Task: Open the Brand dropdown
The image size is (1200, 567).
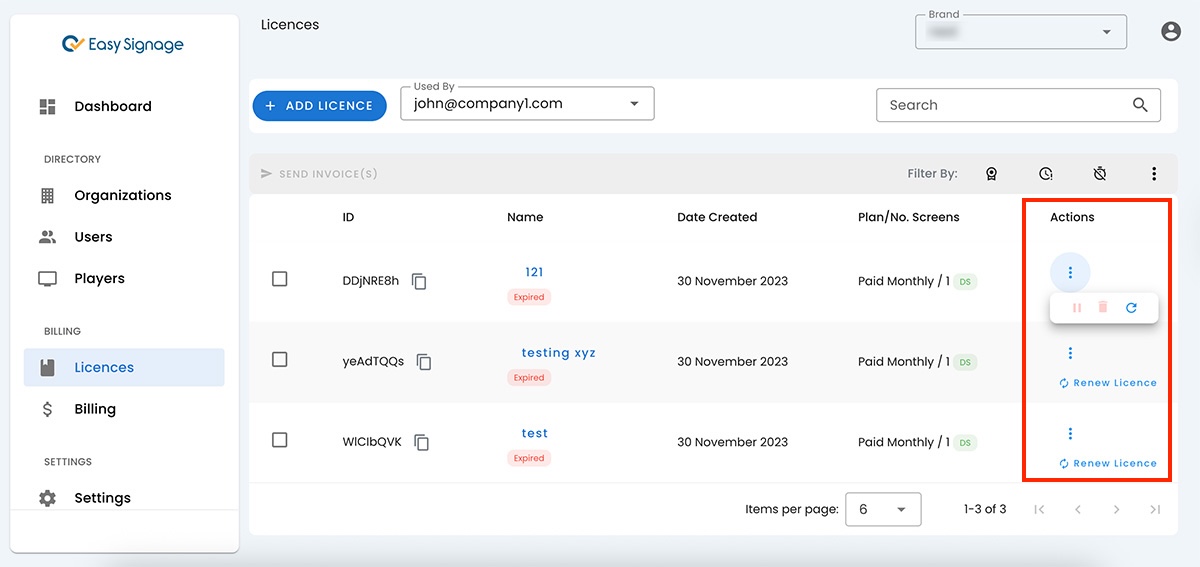Action: 1106,32
